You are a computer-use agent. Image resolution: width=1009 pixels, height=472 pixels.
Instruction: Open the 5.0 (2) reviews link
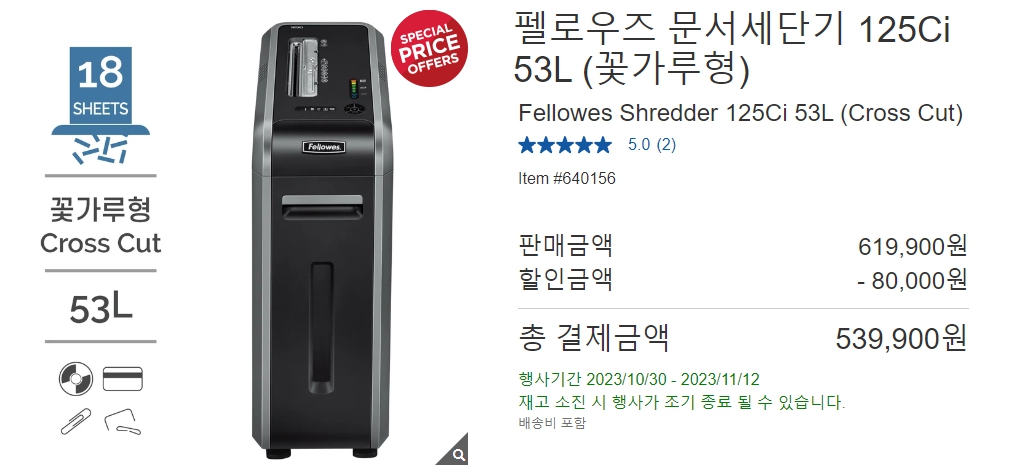[x=652, y=145]
